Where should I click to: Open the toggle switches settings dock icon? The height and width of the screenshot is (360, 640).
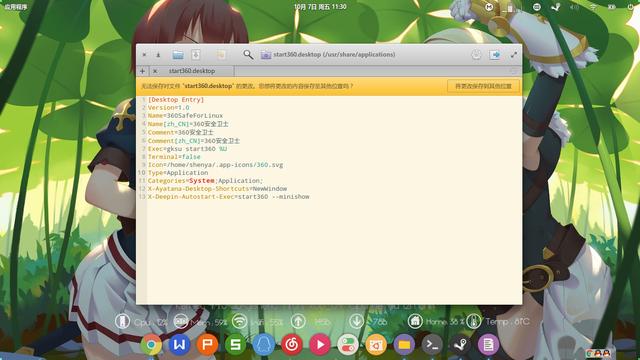348,345
